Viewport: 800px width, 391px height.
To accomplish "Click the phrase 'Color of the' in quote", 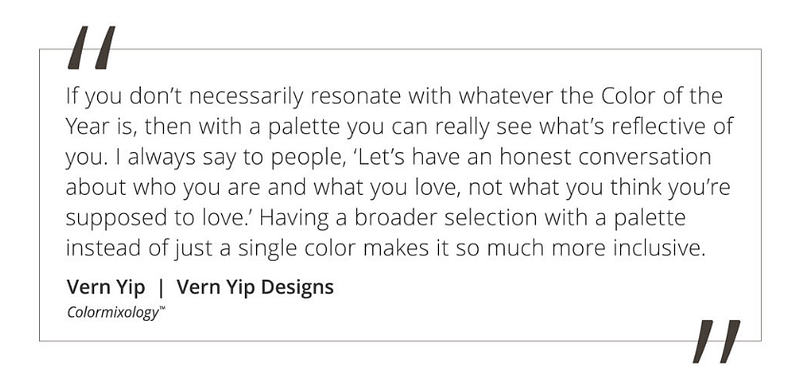I will click(x=661, y=96).
